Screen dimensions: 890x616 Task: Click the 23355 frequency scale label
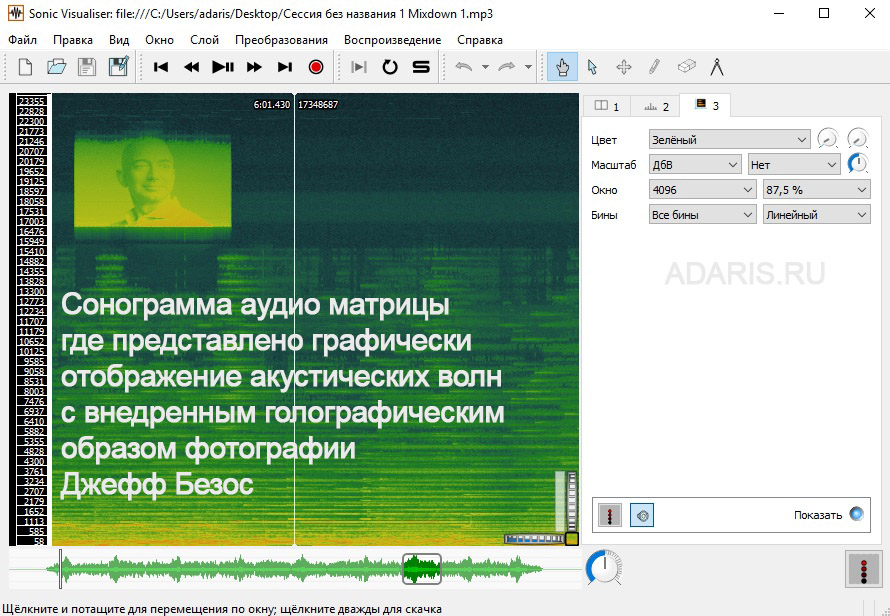click(x=32, y=101)
